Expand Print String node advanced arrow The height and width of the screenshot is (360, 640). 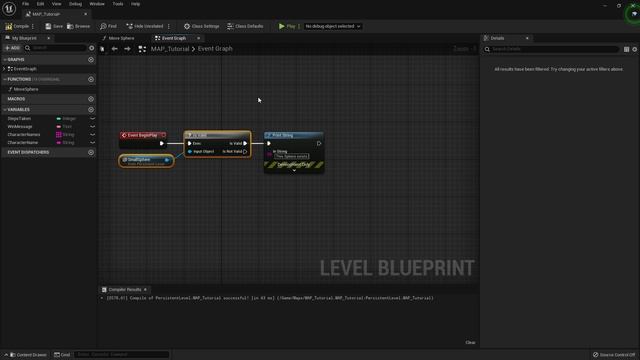point(294,170)
